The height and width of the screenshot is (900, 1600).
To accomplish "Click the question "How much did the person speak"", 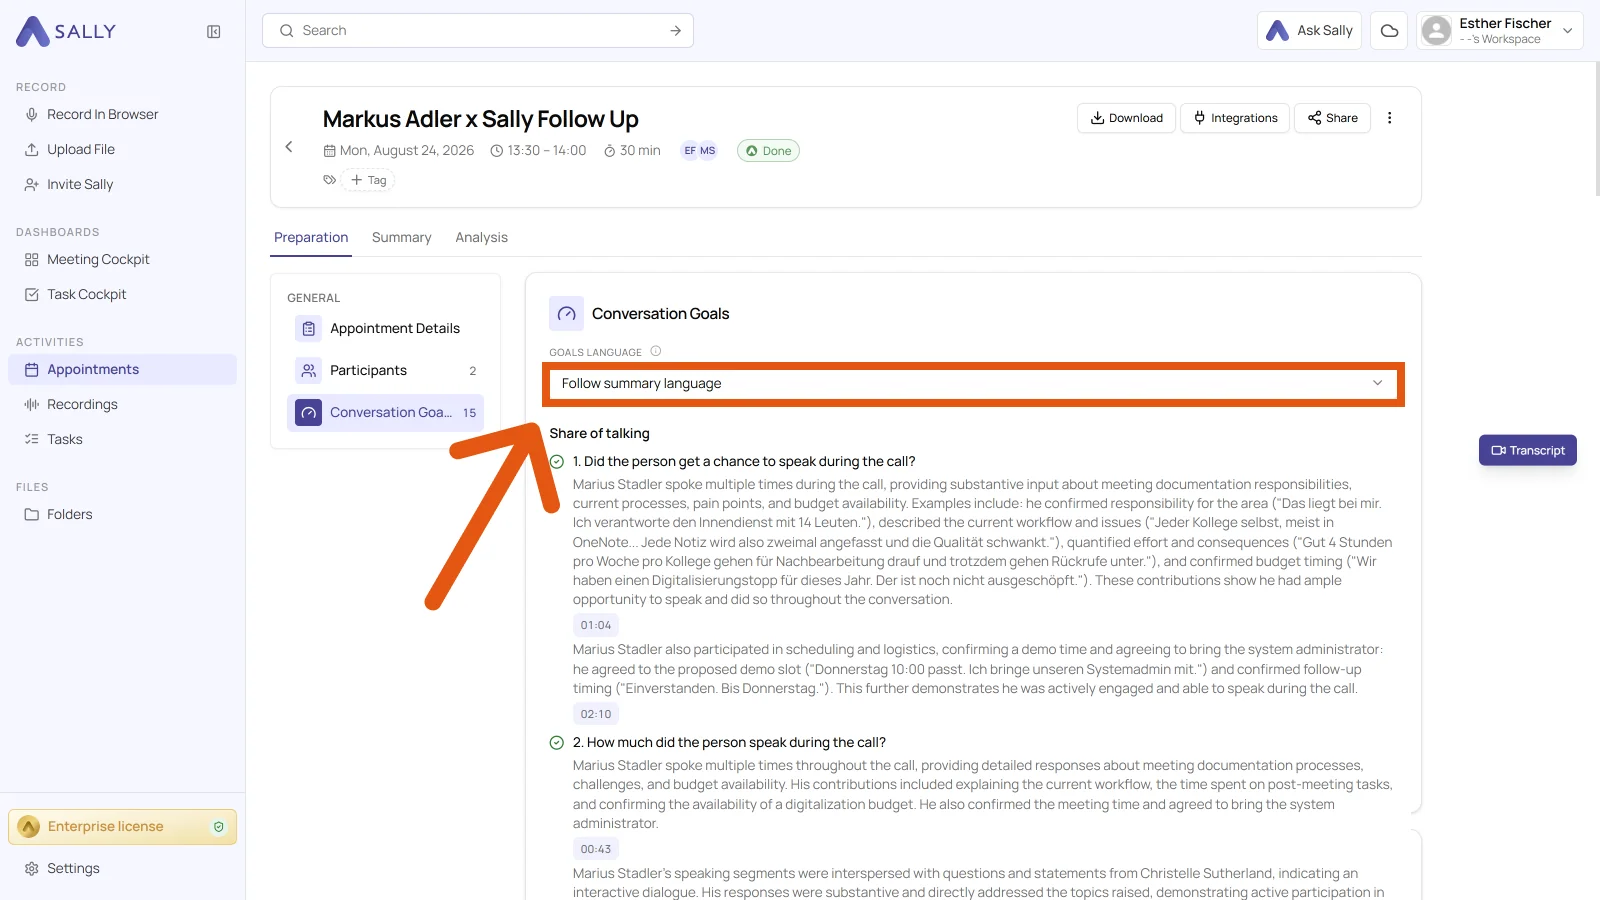I will click(x=729, y=743).
